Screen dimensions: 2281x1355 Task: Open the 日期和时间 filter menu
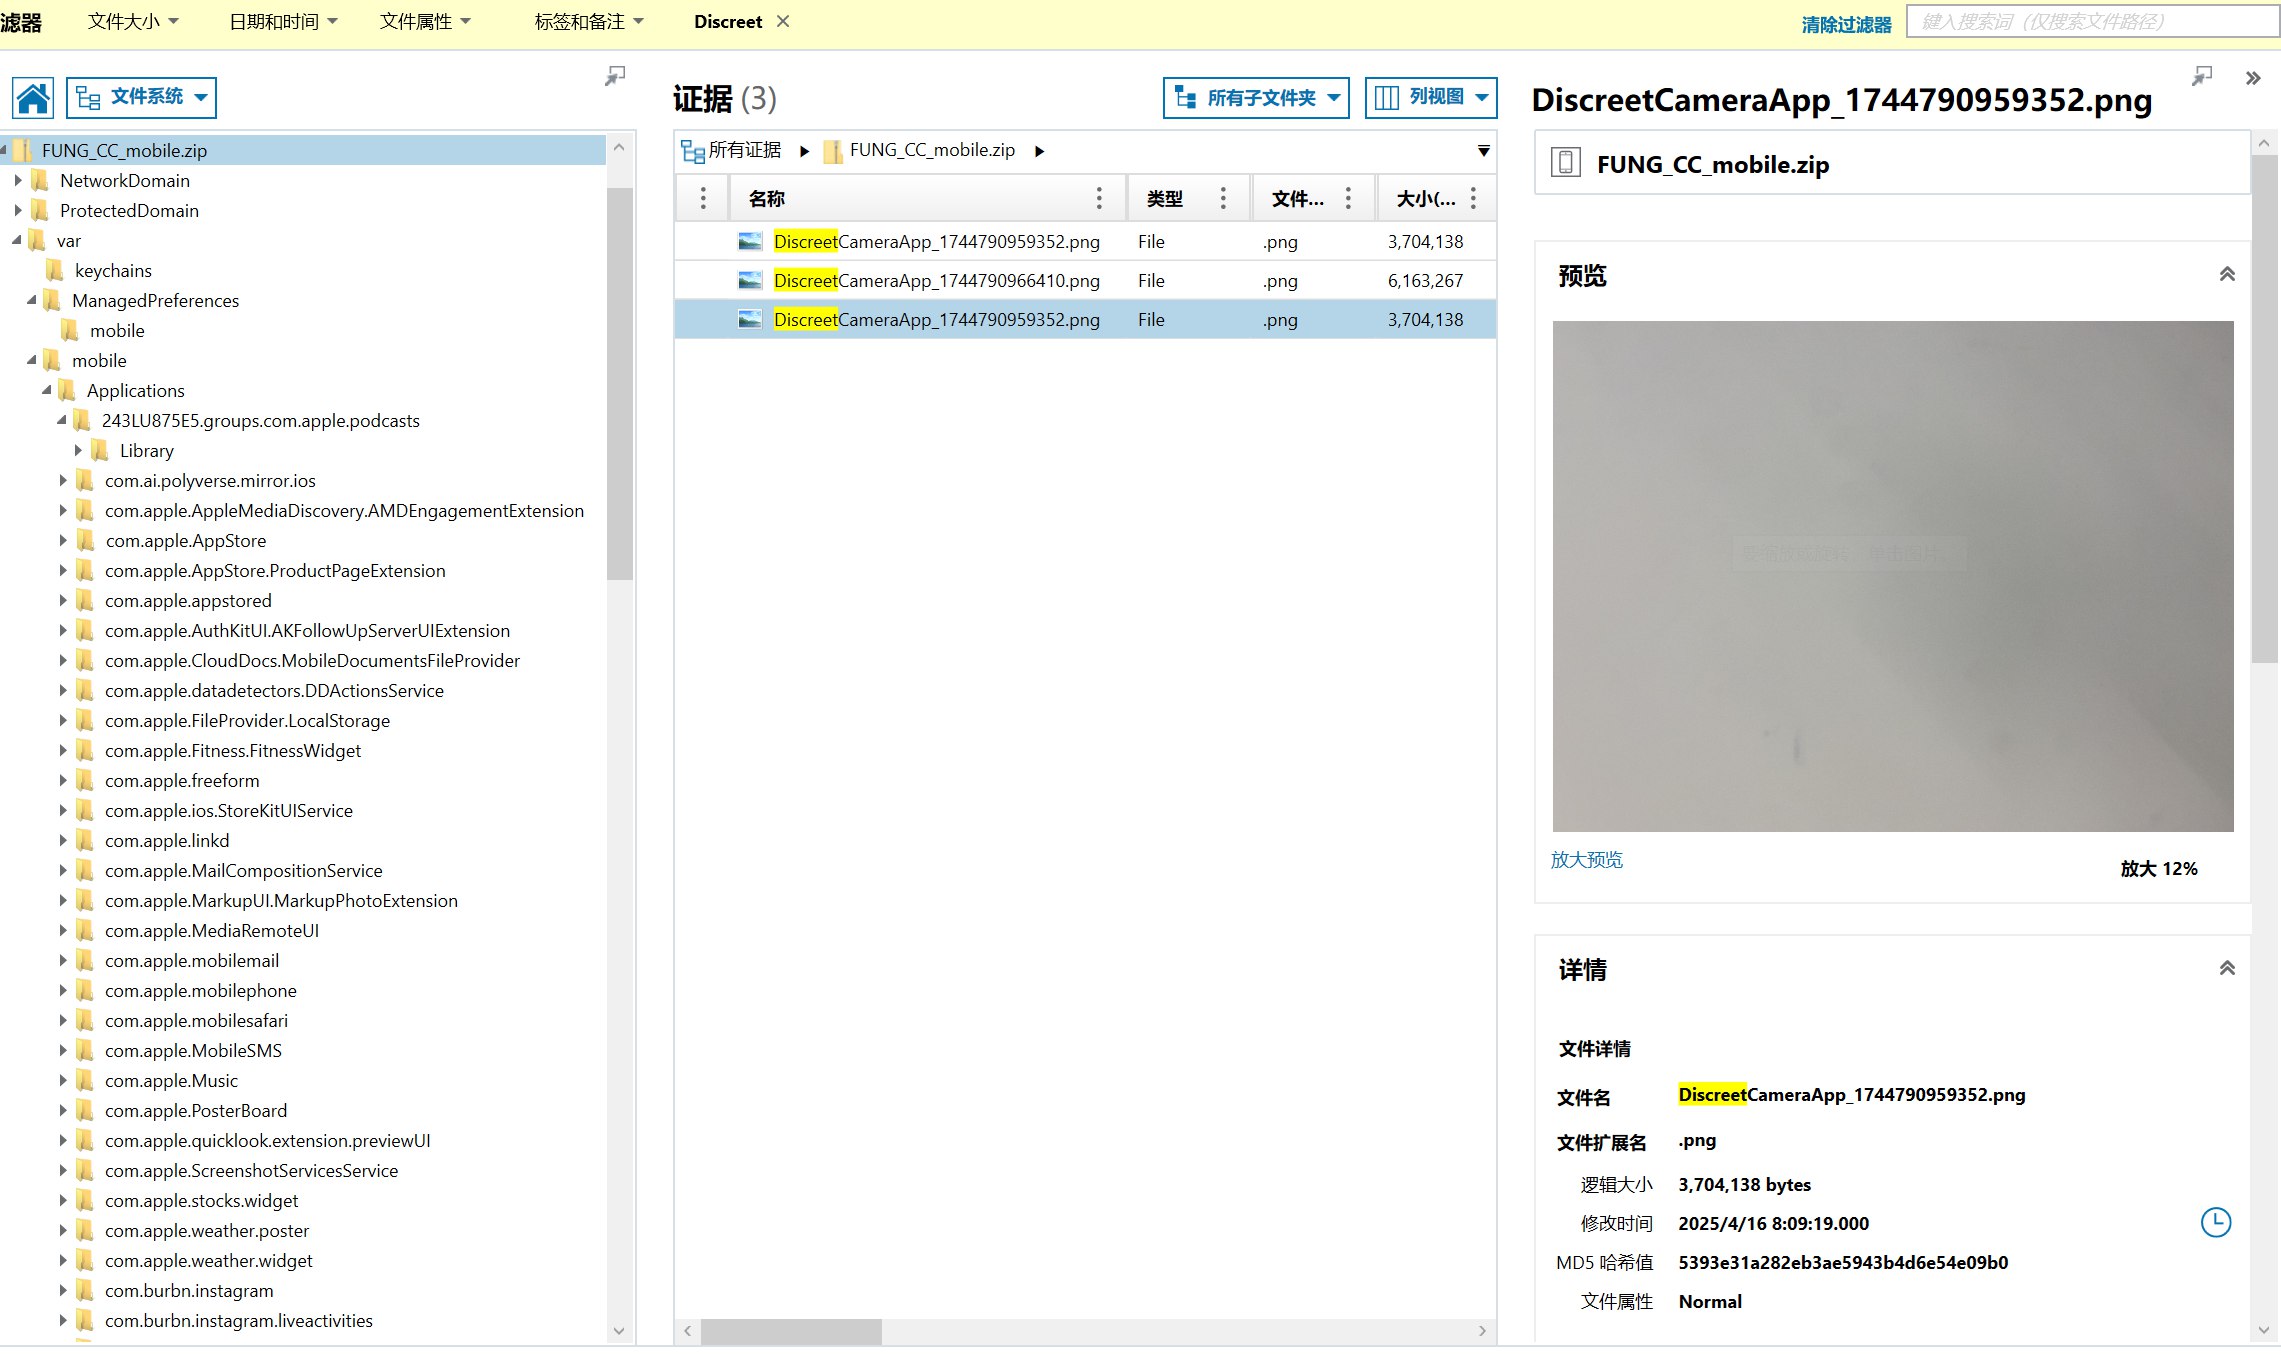[x=283, y=21]
